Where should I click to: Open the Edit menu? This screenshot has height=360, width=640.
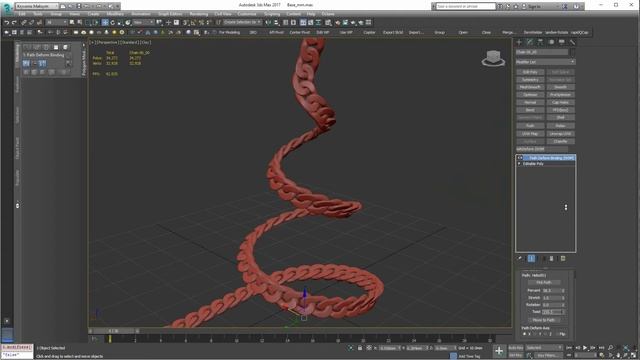click(x=22, y=14)
